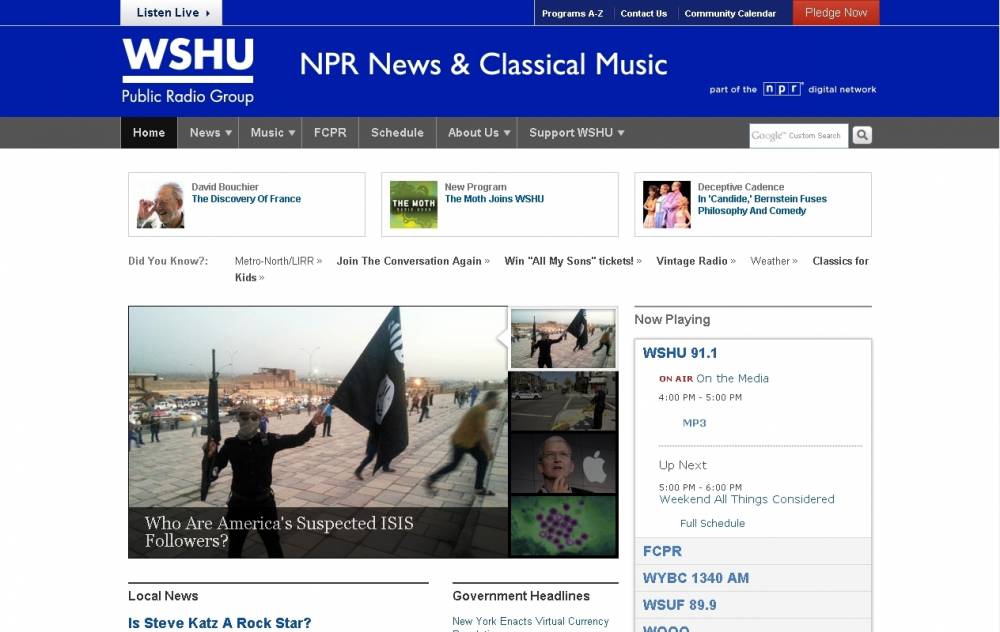This screenshot has width=1000, height=632.
Task: Click the Candide performance thumbnail
Action: click(666, 205)
